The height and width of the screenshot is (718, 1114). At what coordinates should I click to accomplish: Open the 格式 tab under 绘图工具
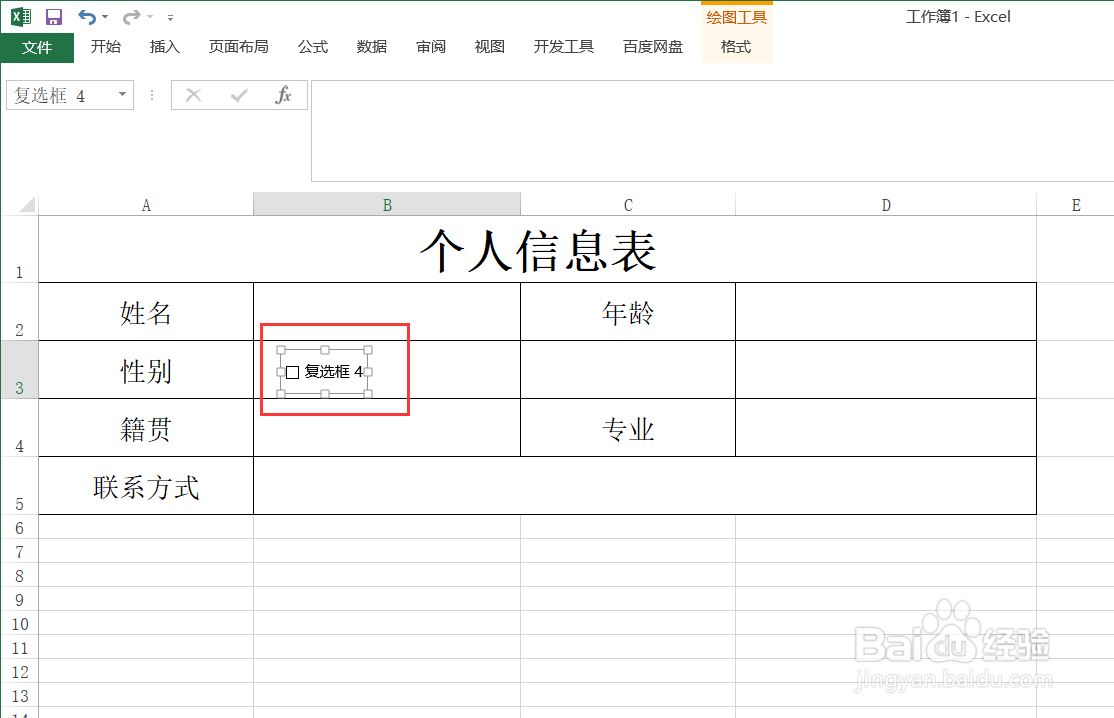(x=736, y=47)
